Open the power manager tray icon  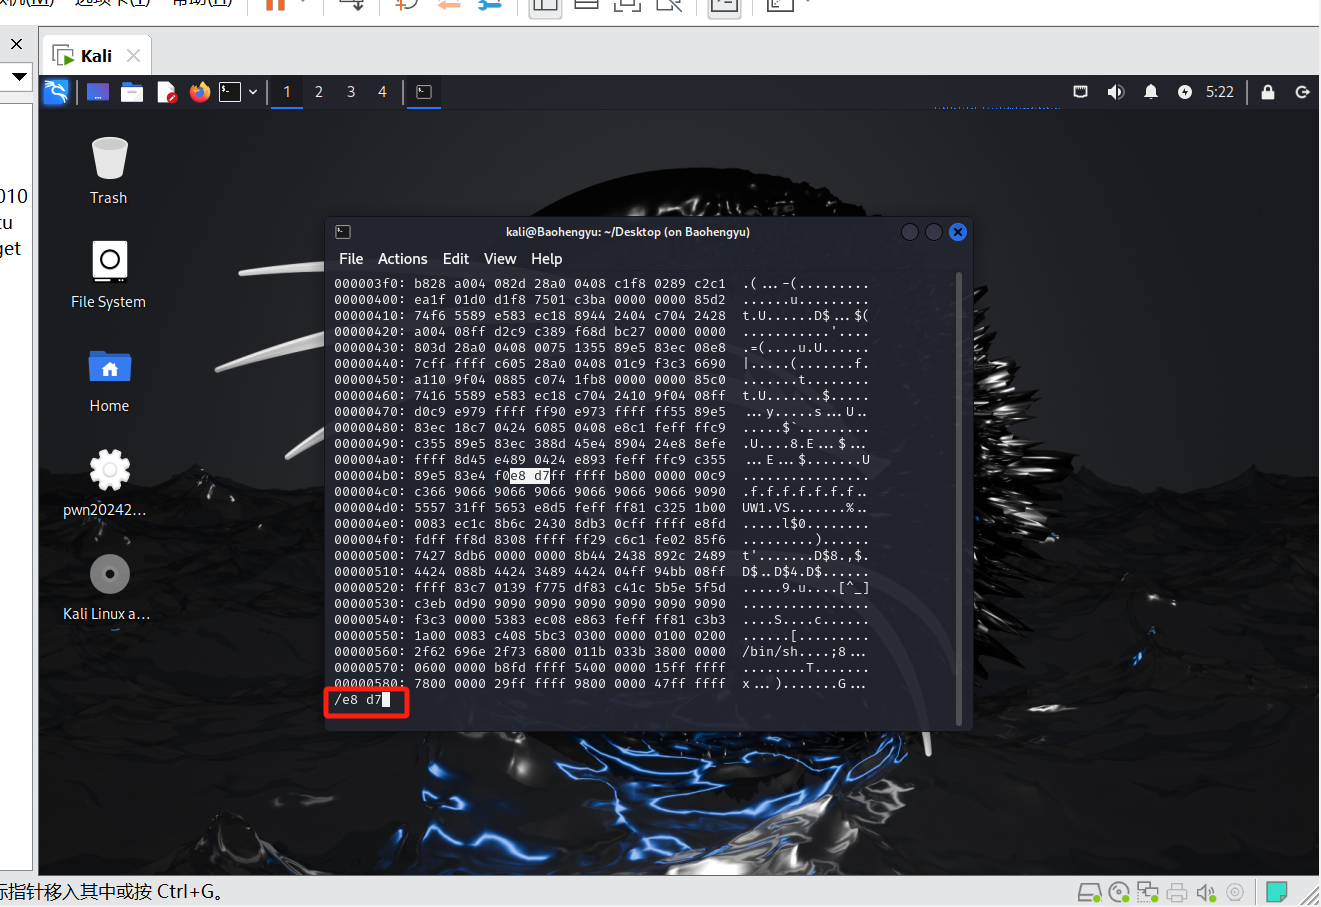click(1185, 92)
